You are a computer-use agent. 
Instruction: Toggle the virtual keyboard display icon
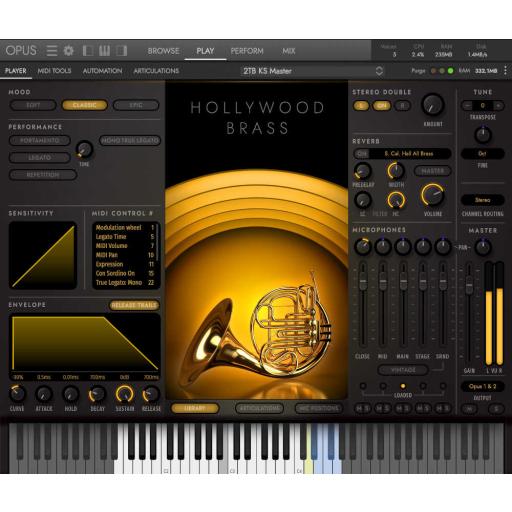pyautogui.click(x=104, y=51)
